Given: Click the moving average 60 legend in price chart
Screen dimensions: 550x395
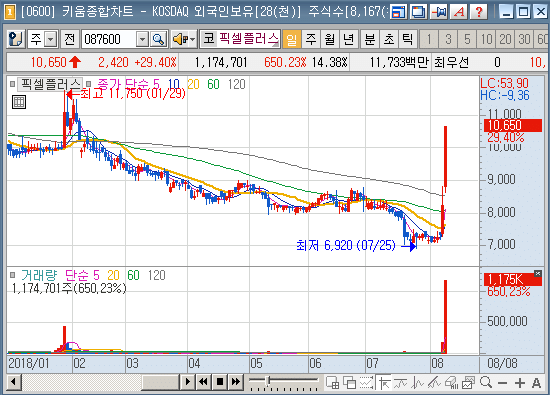Looking at the screenshot, I should click(x=213, y=85).
